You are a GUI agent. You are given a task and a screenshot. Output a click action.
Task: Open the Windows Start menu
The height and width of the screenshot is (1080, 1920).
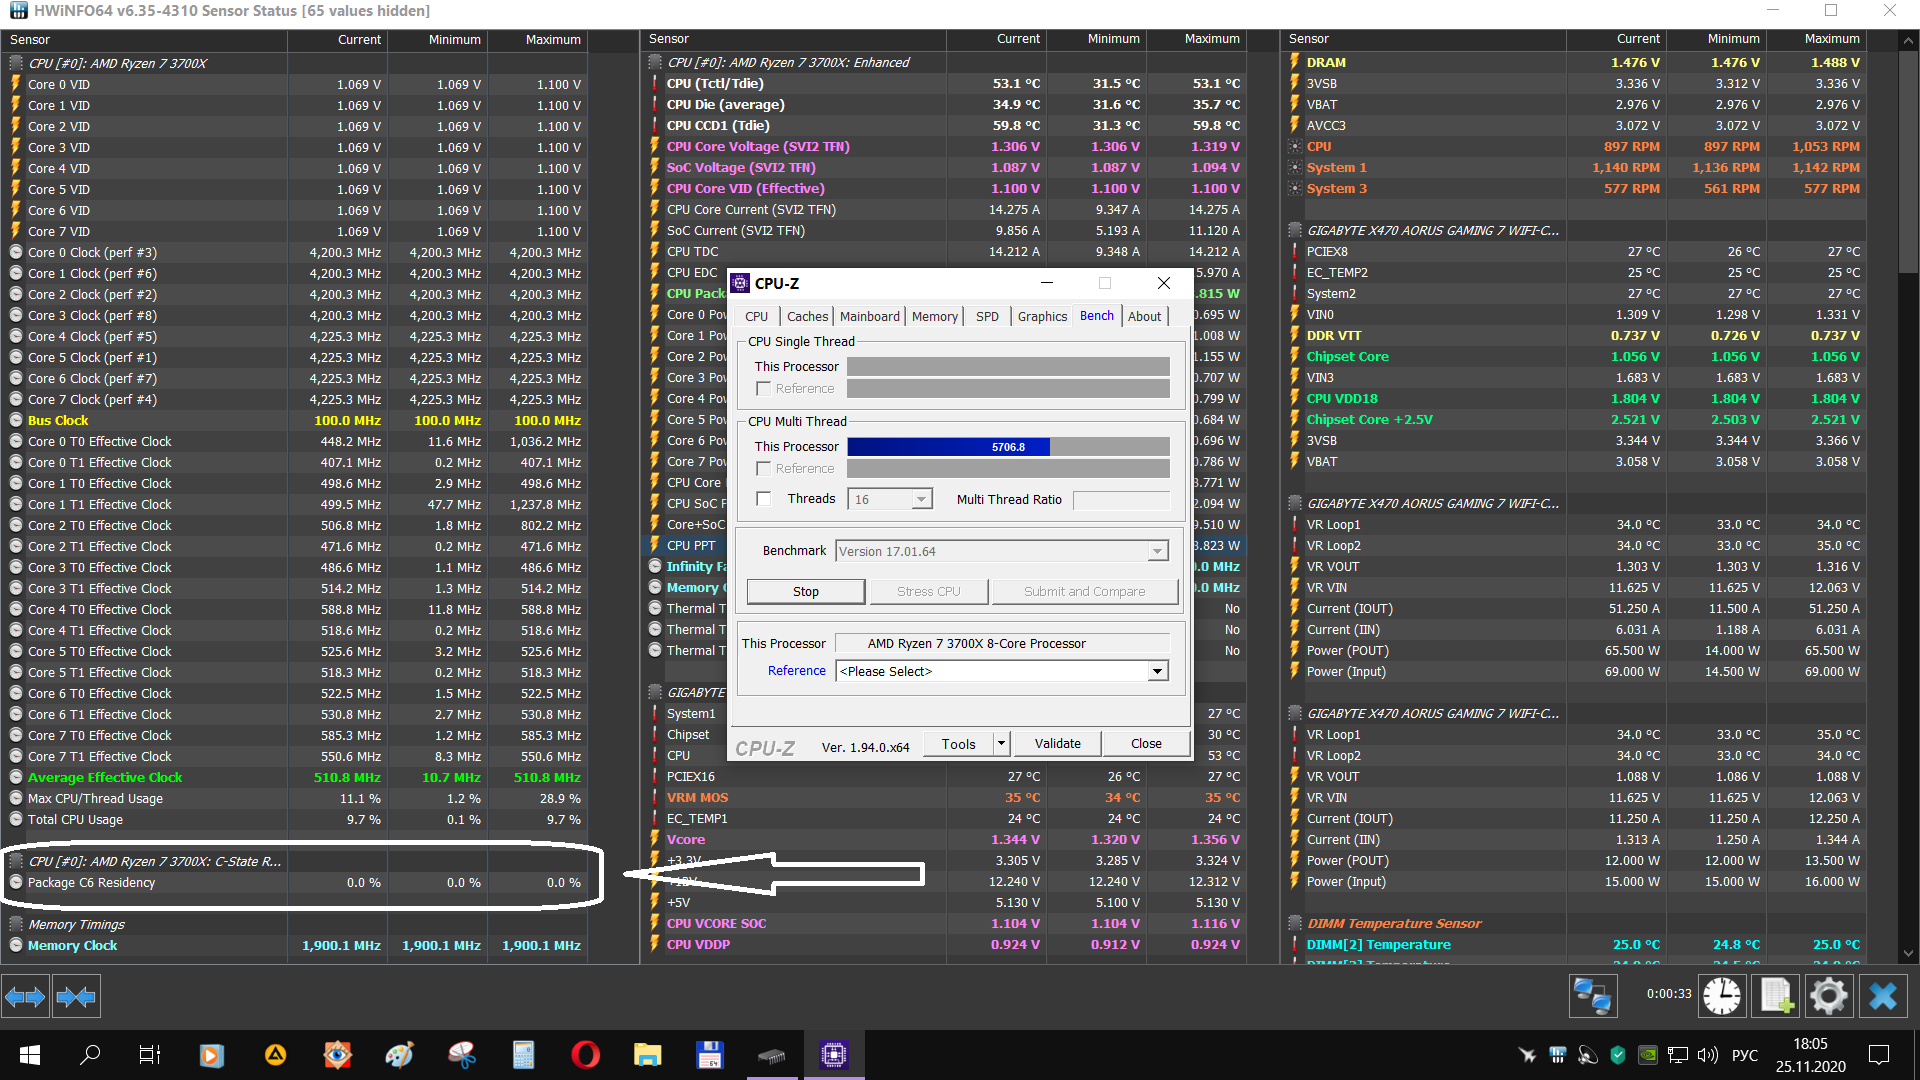pyautogui.click(x=30, y=1055)
